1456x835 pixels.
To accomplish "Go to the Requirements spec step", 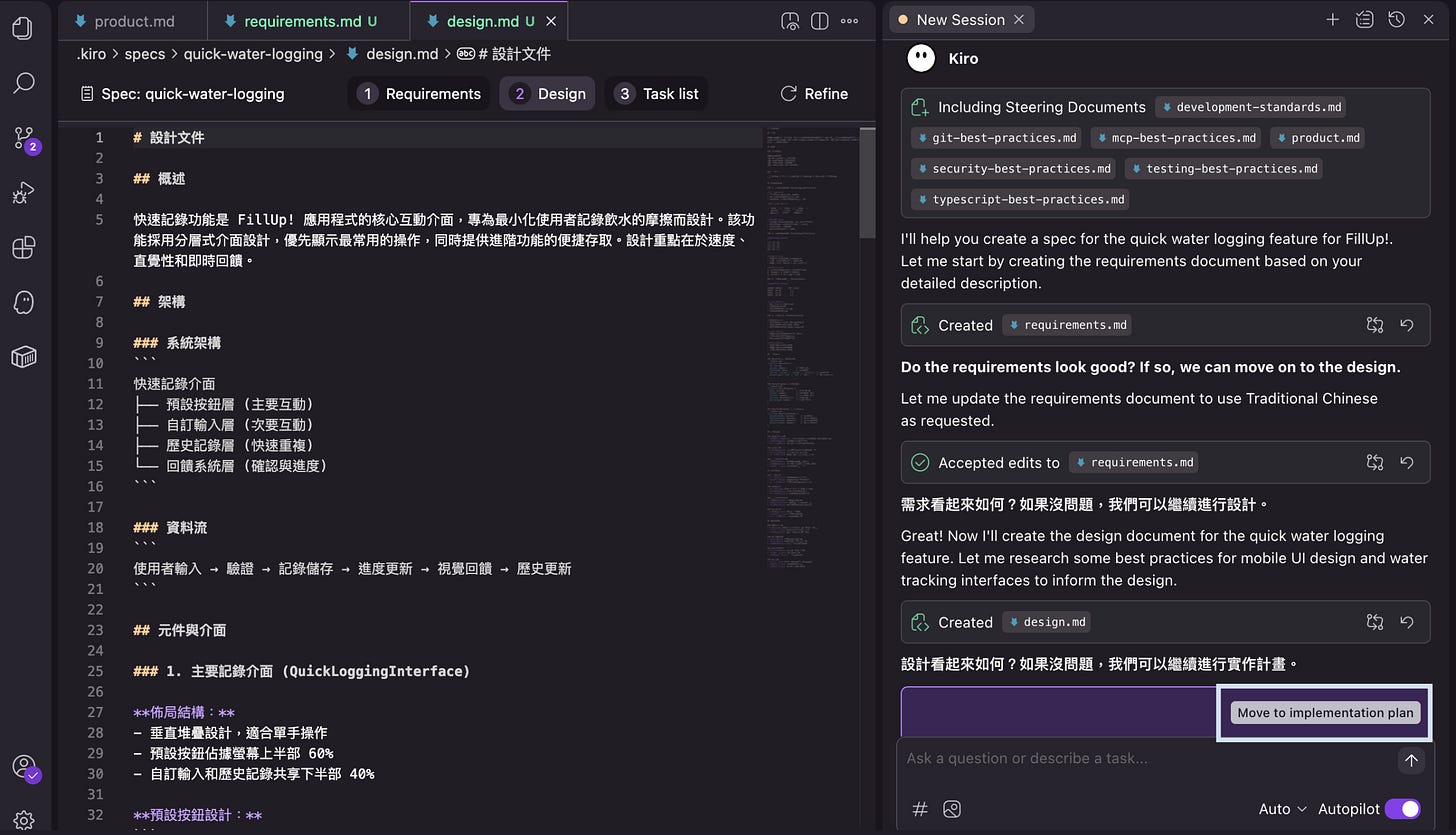I will point(419,94).
